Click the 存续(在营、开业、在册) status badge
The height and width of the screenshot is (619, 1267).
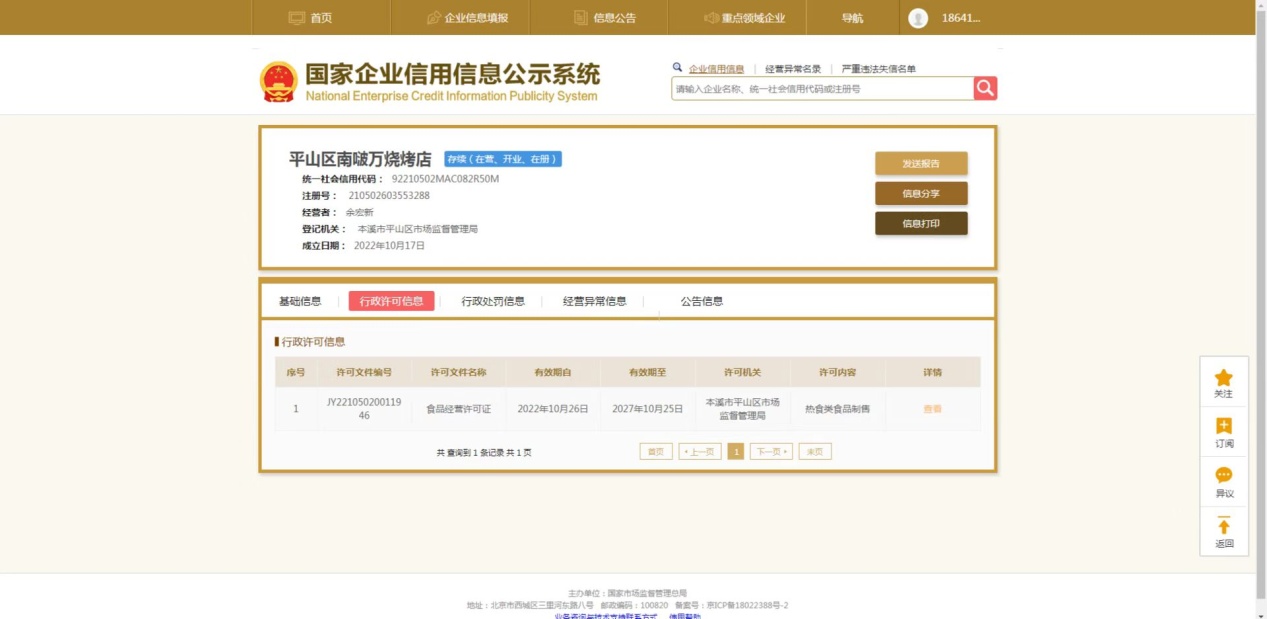tap(503, 159)
